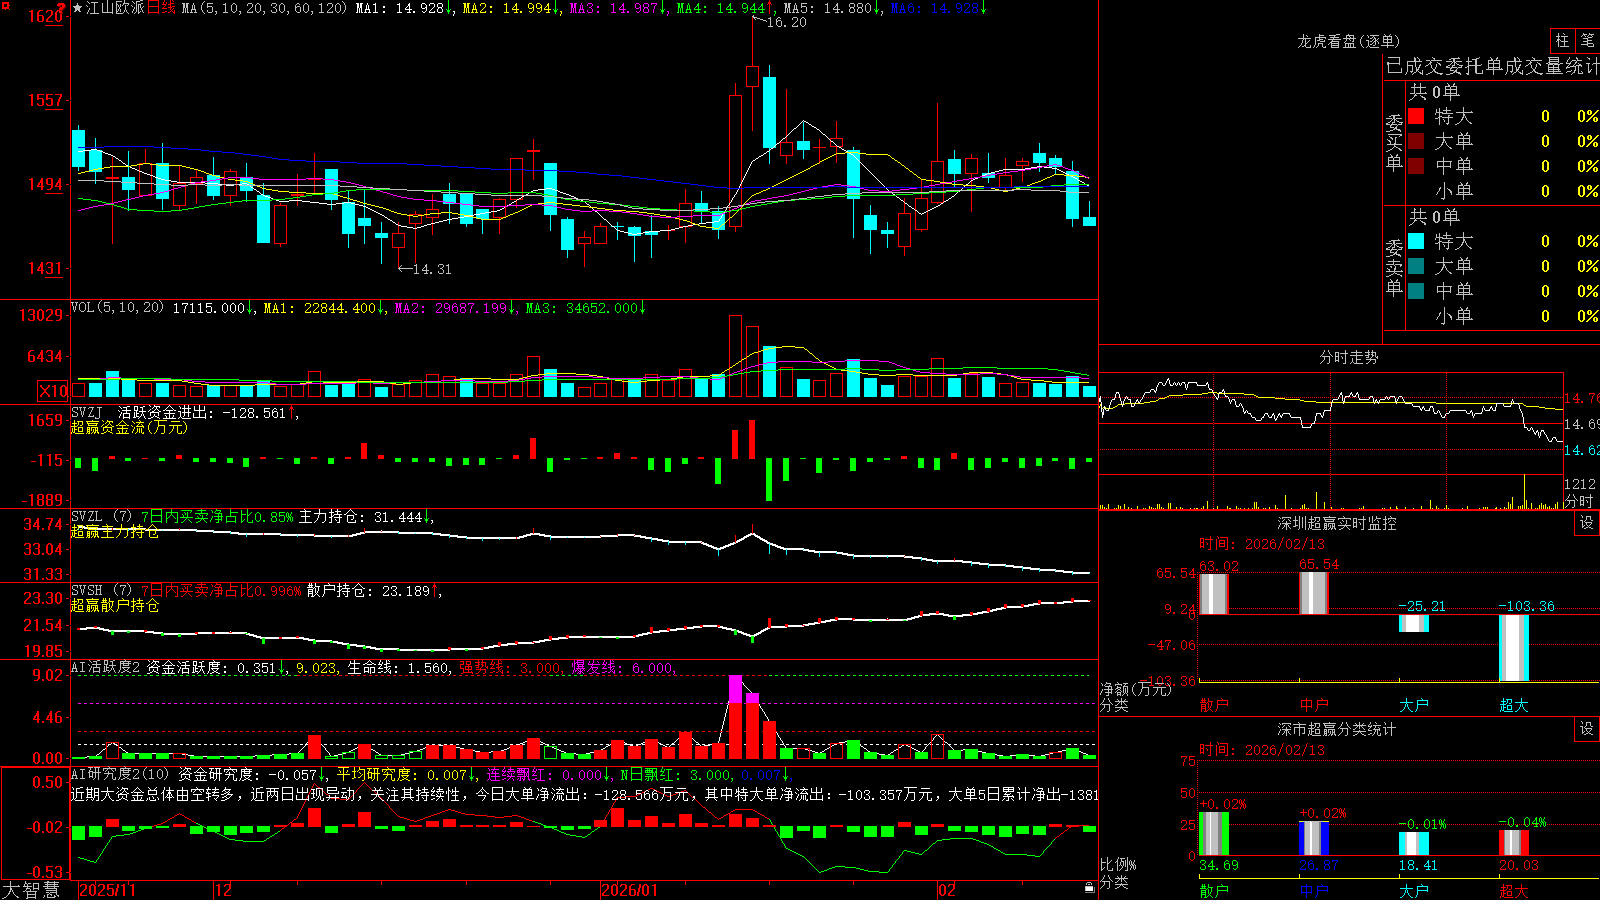Click the teal 大单 swatch under 委卖单
The width and height of the screenshot is (1600, 900).
[1416, 266]
